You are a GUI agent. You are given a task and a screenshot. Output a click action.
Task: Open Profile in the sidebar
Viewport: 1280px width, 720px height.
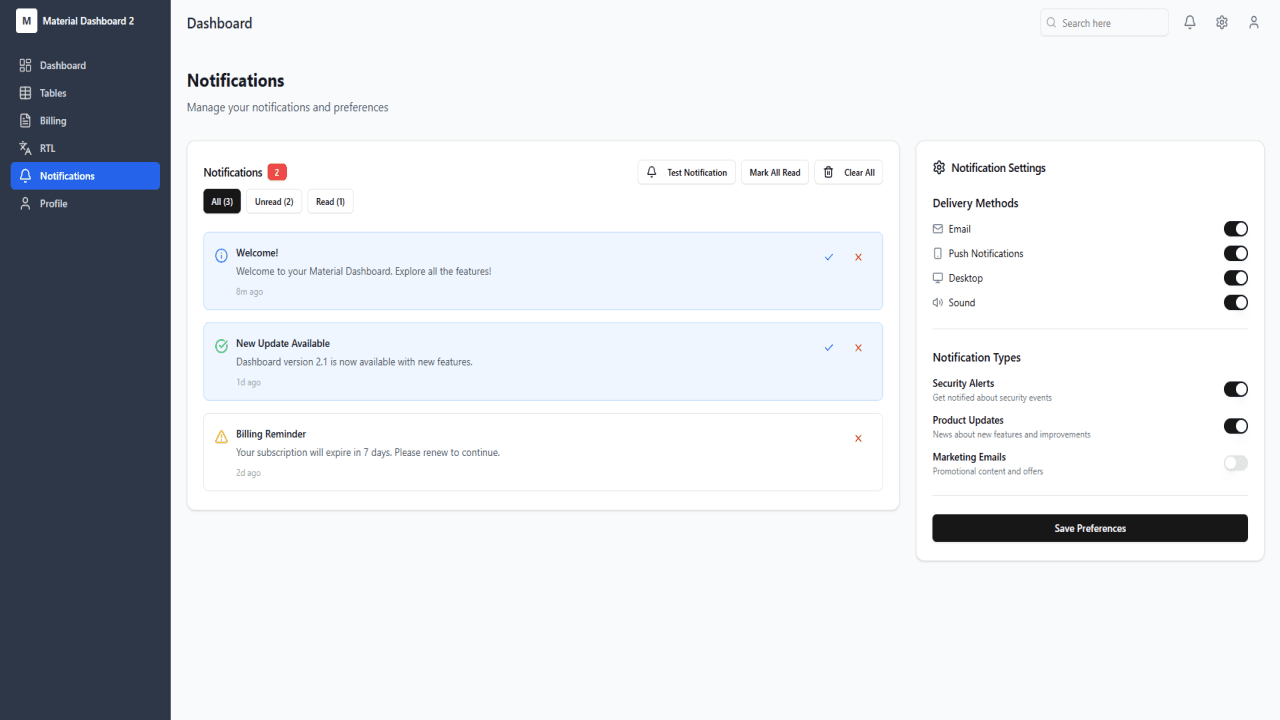[85, 203]
